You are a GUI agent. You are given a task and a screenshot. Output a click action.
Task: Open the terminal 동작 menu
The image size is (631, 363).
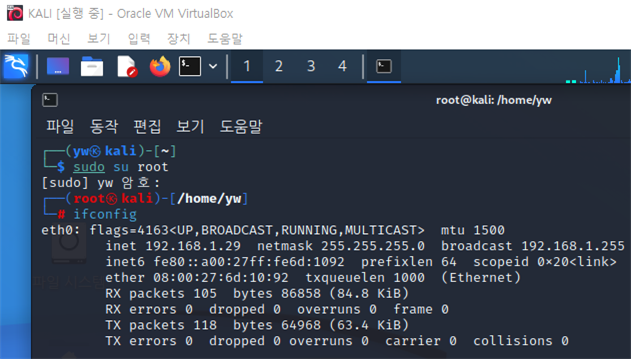[104, 126]
